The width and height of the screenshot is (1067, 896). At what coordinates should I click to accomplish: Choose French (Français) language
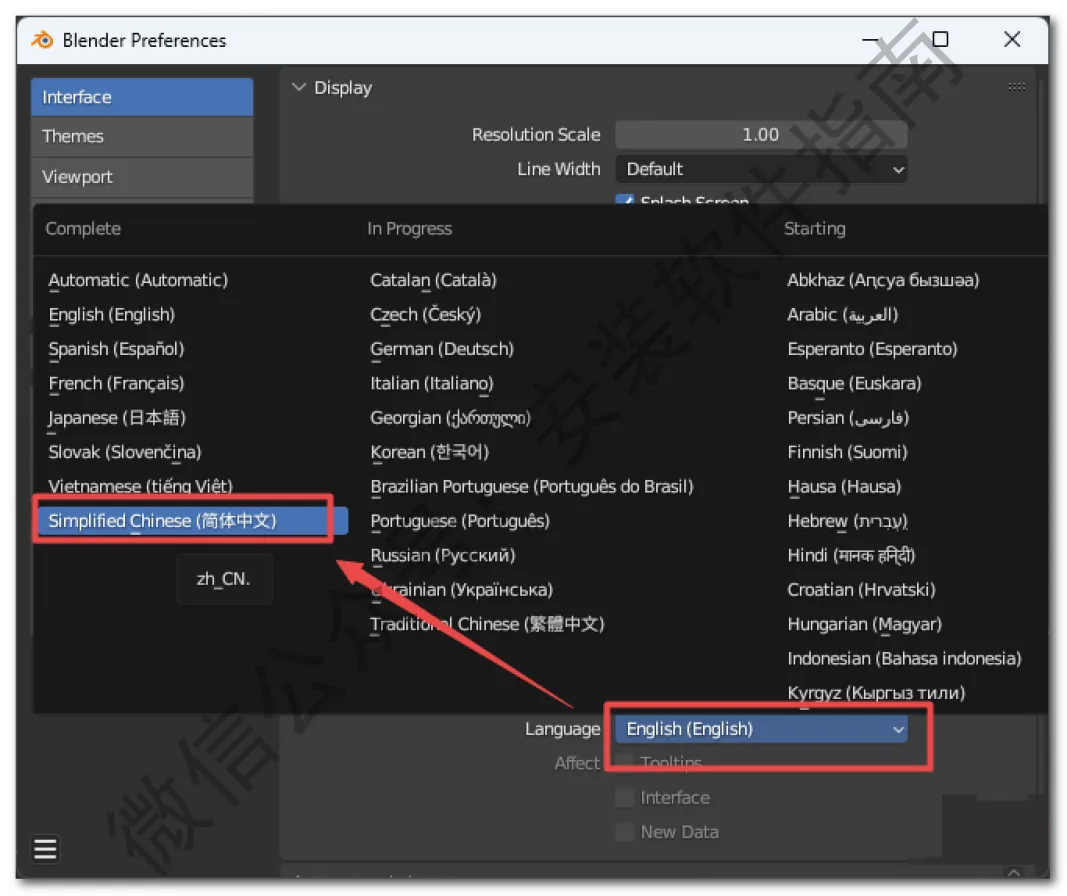pos(116,383)
